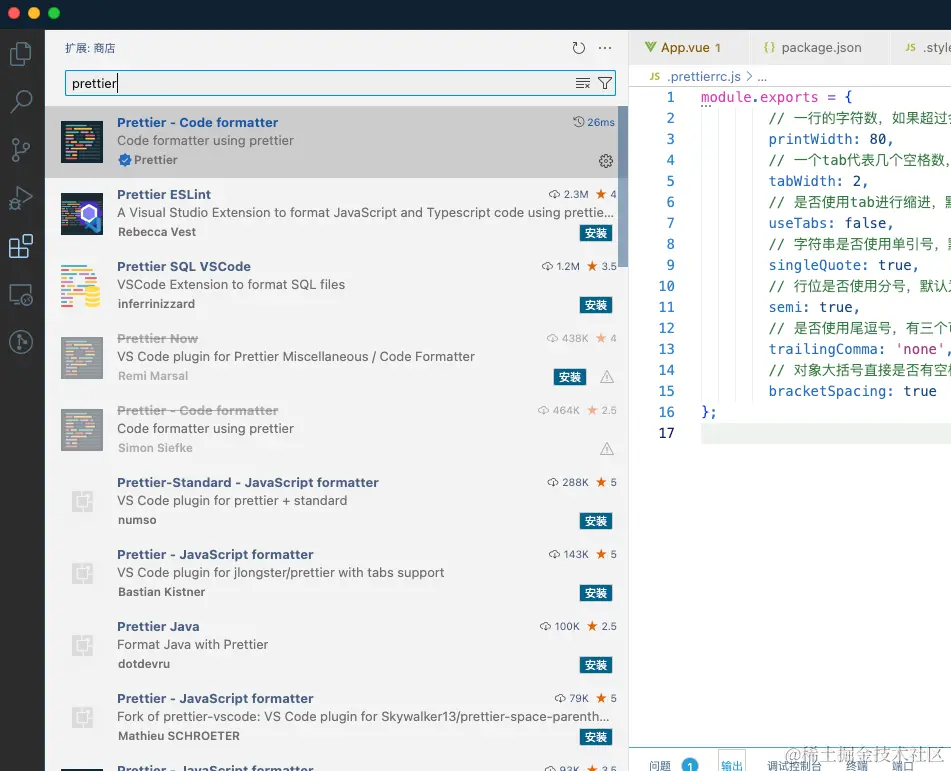This screenshot has width=951, height=771.
Task: Install the Prettier Java extension
Action: coord(596,665)
